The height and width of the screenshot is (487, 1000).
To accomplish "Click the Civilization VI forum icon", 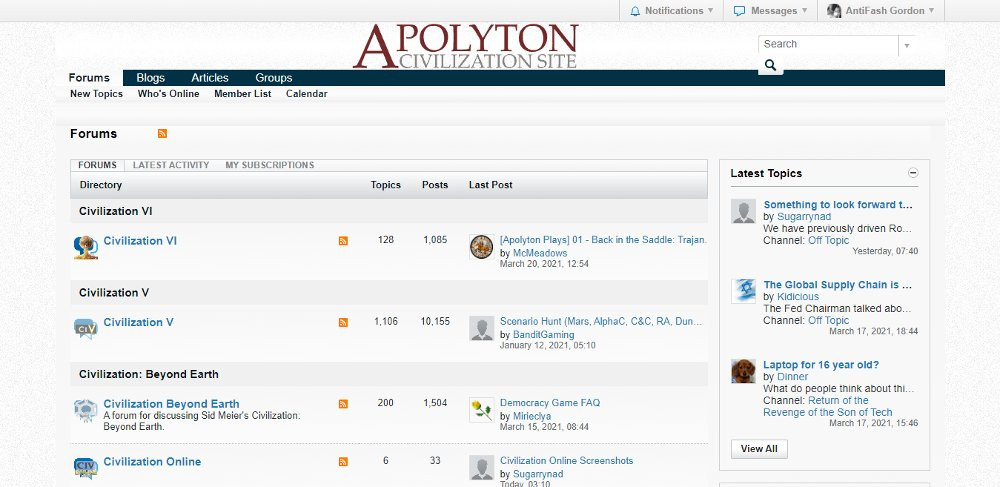I will click(x=85, y=247).
